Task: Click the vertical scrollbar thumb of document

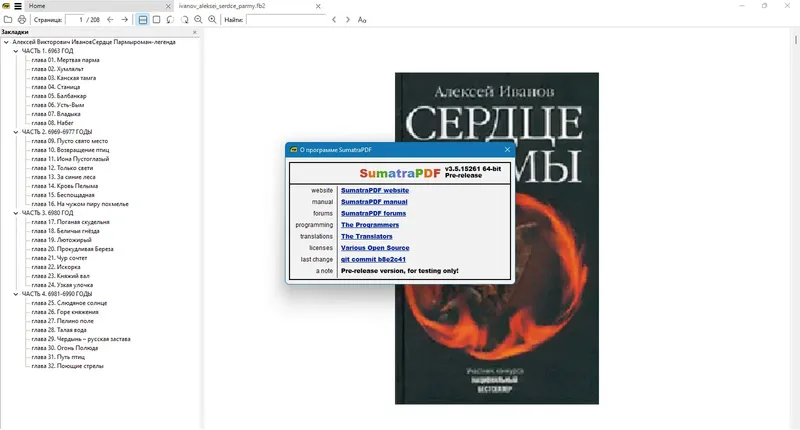Action: [x=796, y=39]
